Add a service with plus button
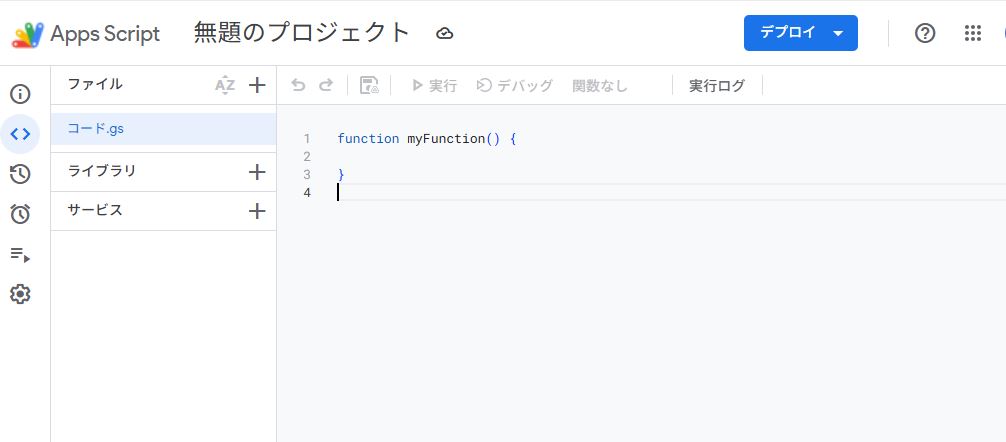The image size is (1006, 442). (257, 211)
